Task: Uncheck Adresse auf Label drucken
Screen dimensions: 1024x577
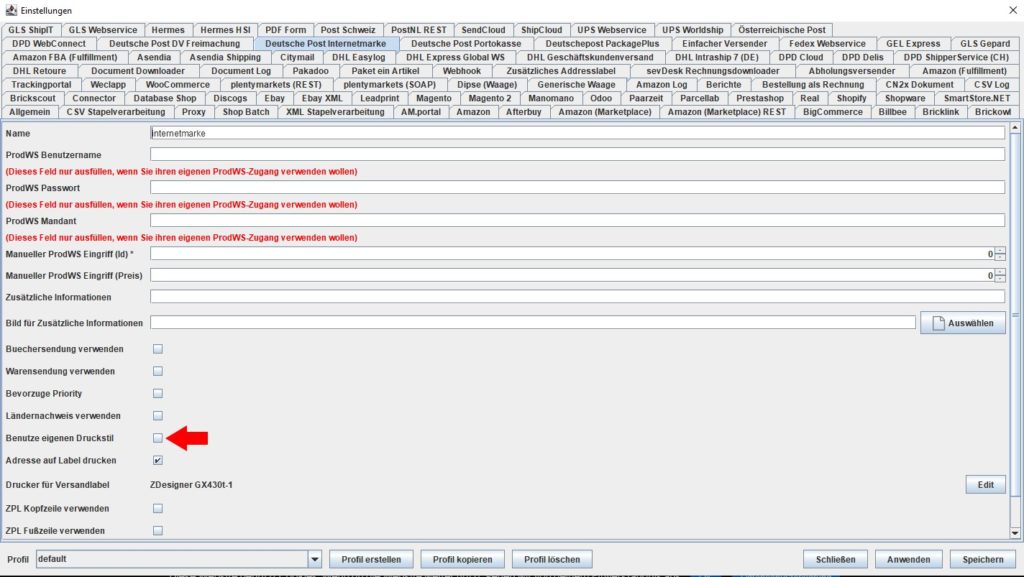Action: (x=158, y=460)
